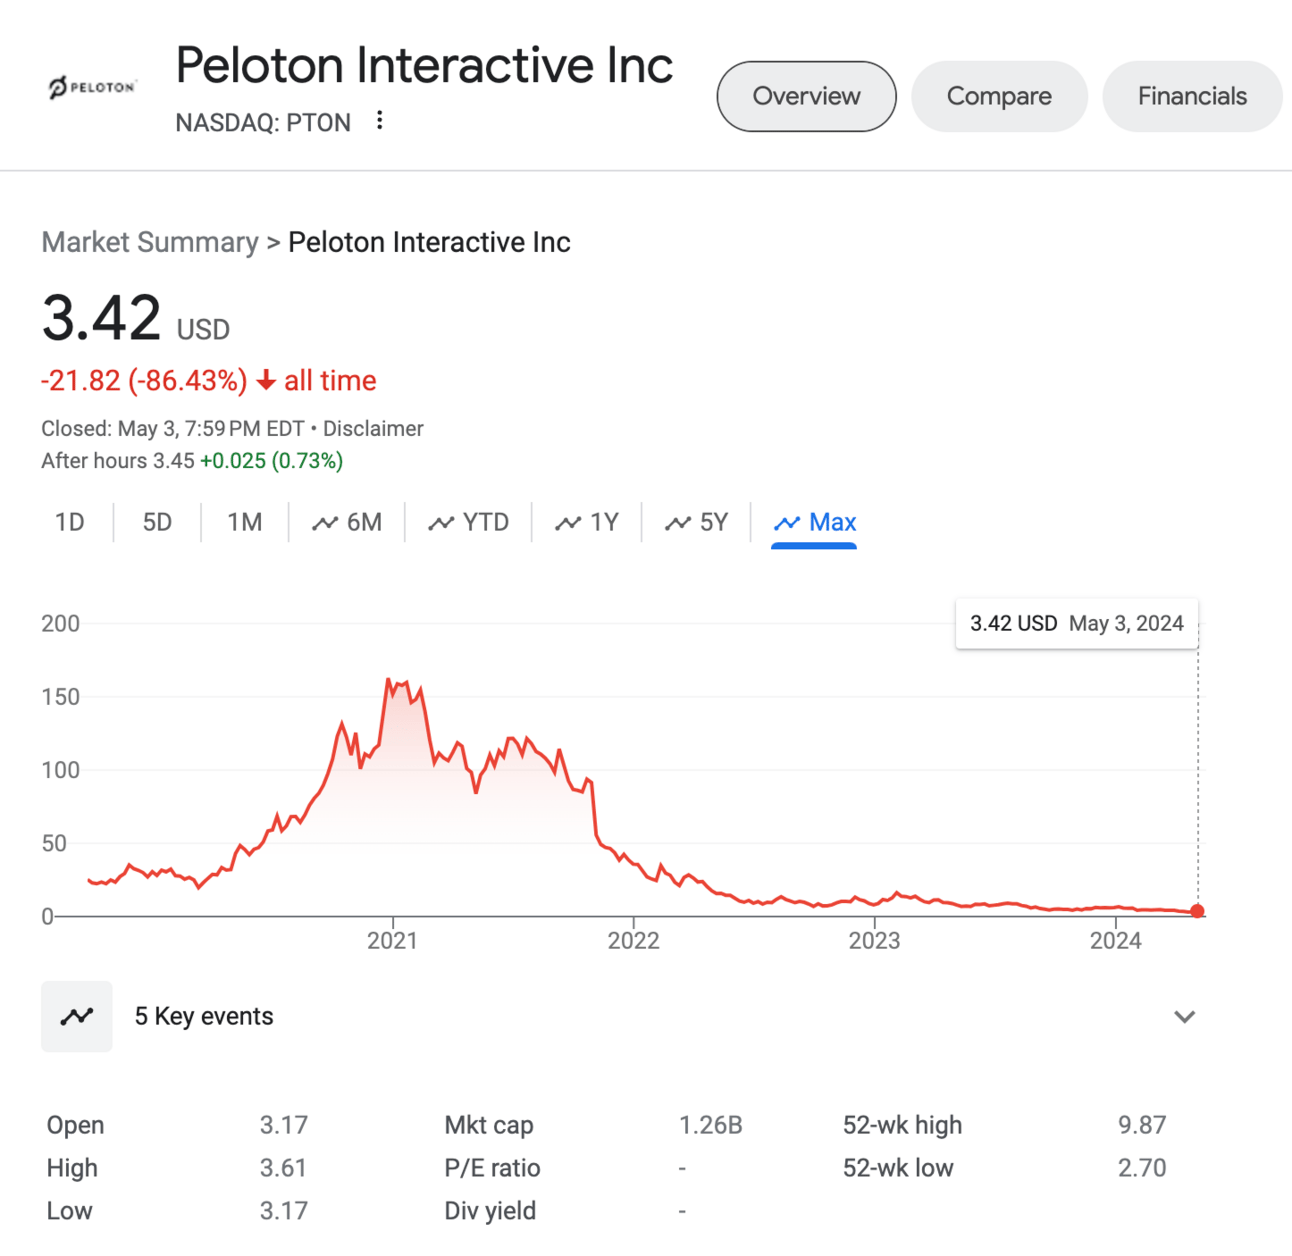The height and width of the screenshot is (1256, 1292).
Task: Click the red endpoint dot on the chart
Action: pos(1197,911)
